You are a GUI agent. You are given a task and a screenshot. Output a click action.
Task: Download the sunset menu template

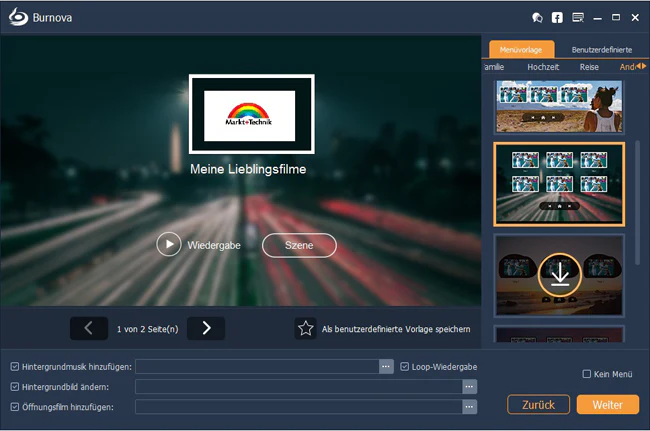[x=560, y=275]
